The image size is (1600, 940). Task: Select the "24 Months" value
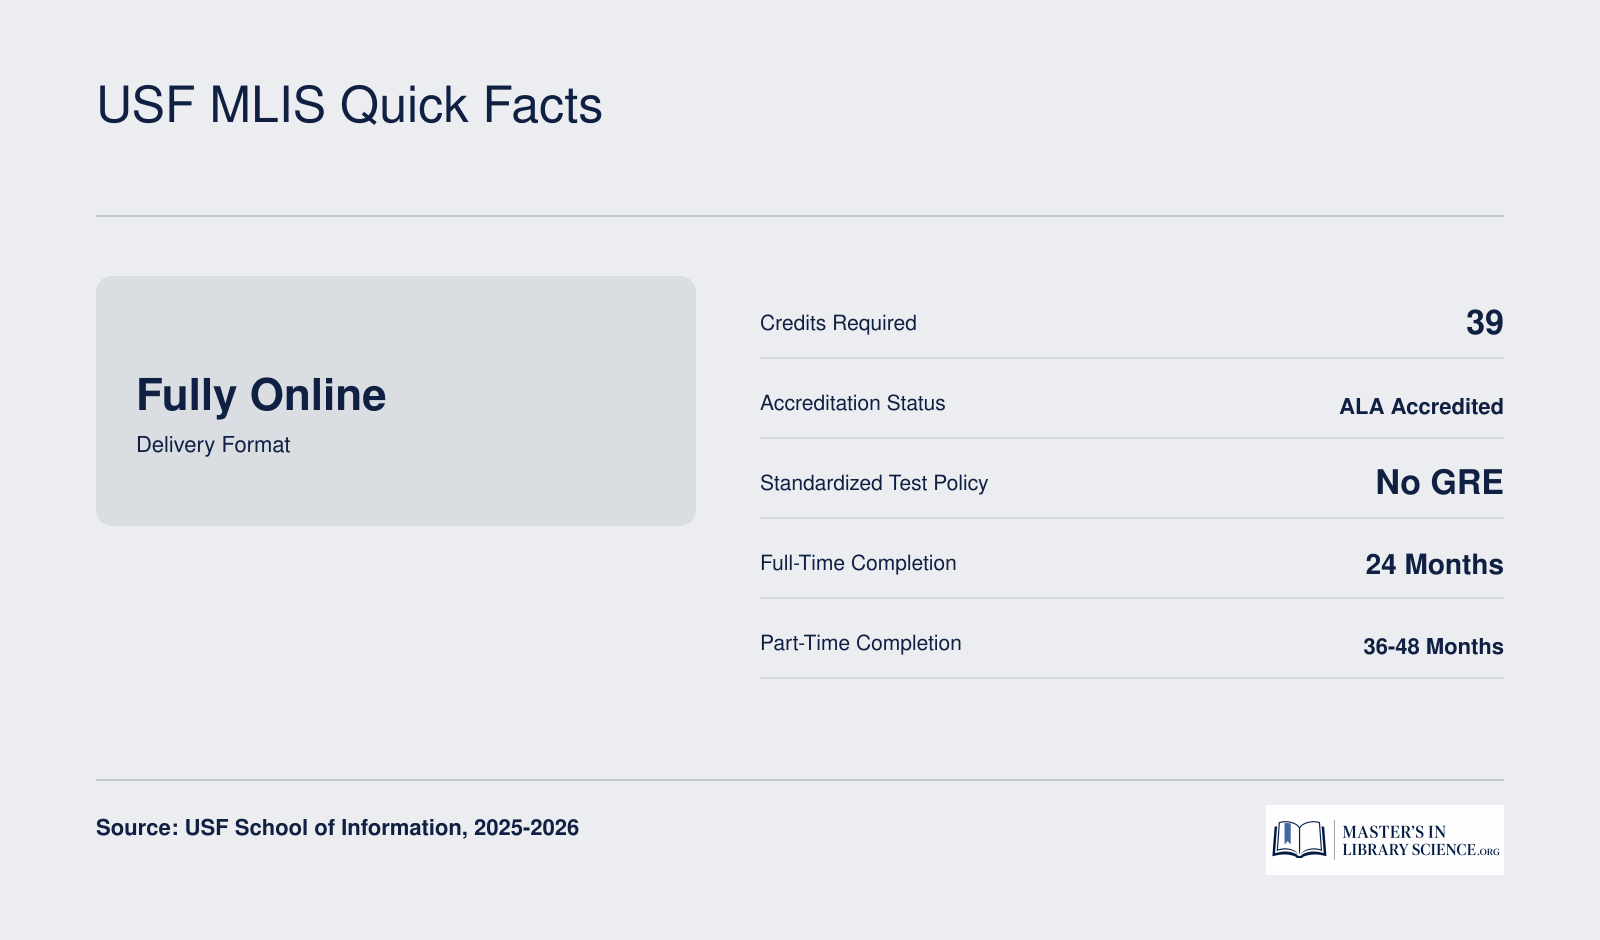(1434, 564)
